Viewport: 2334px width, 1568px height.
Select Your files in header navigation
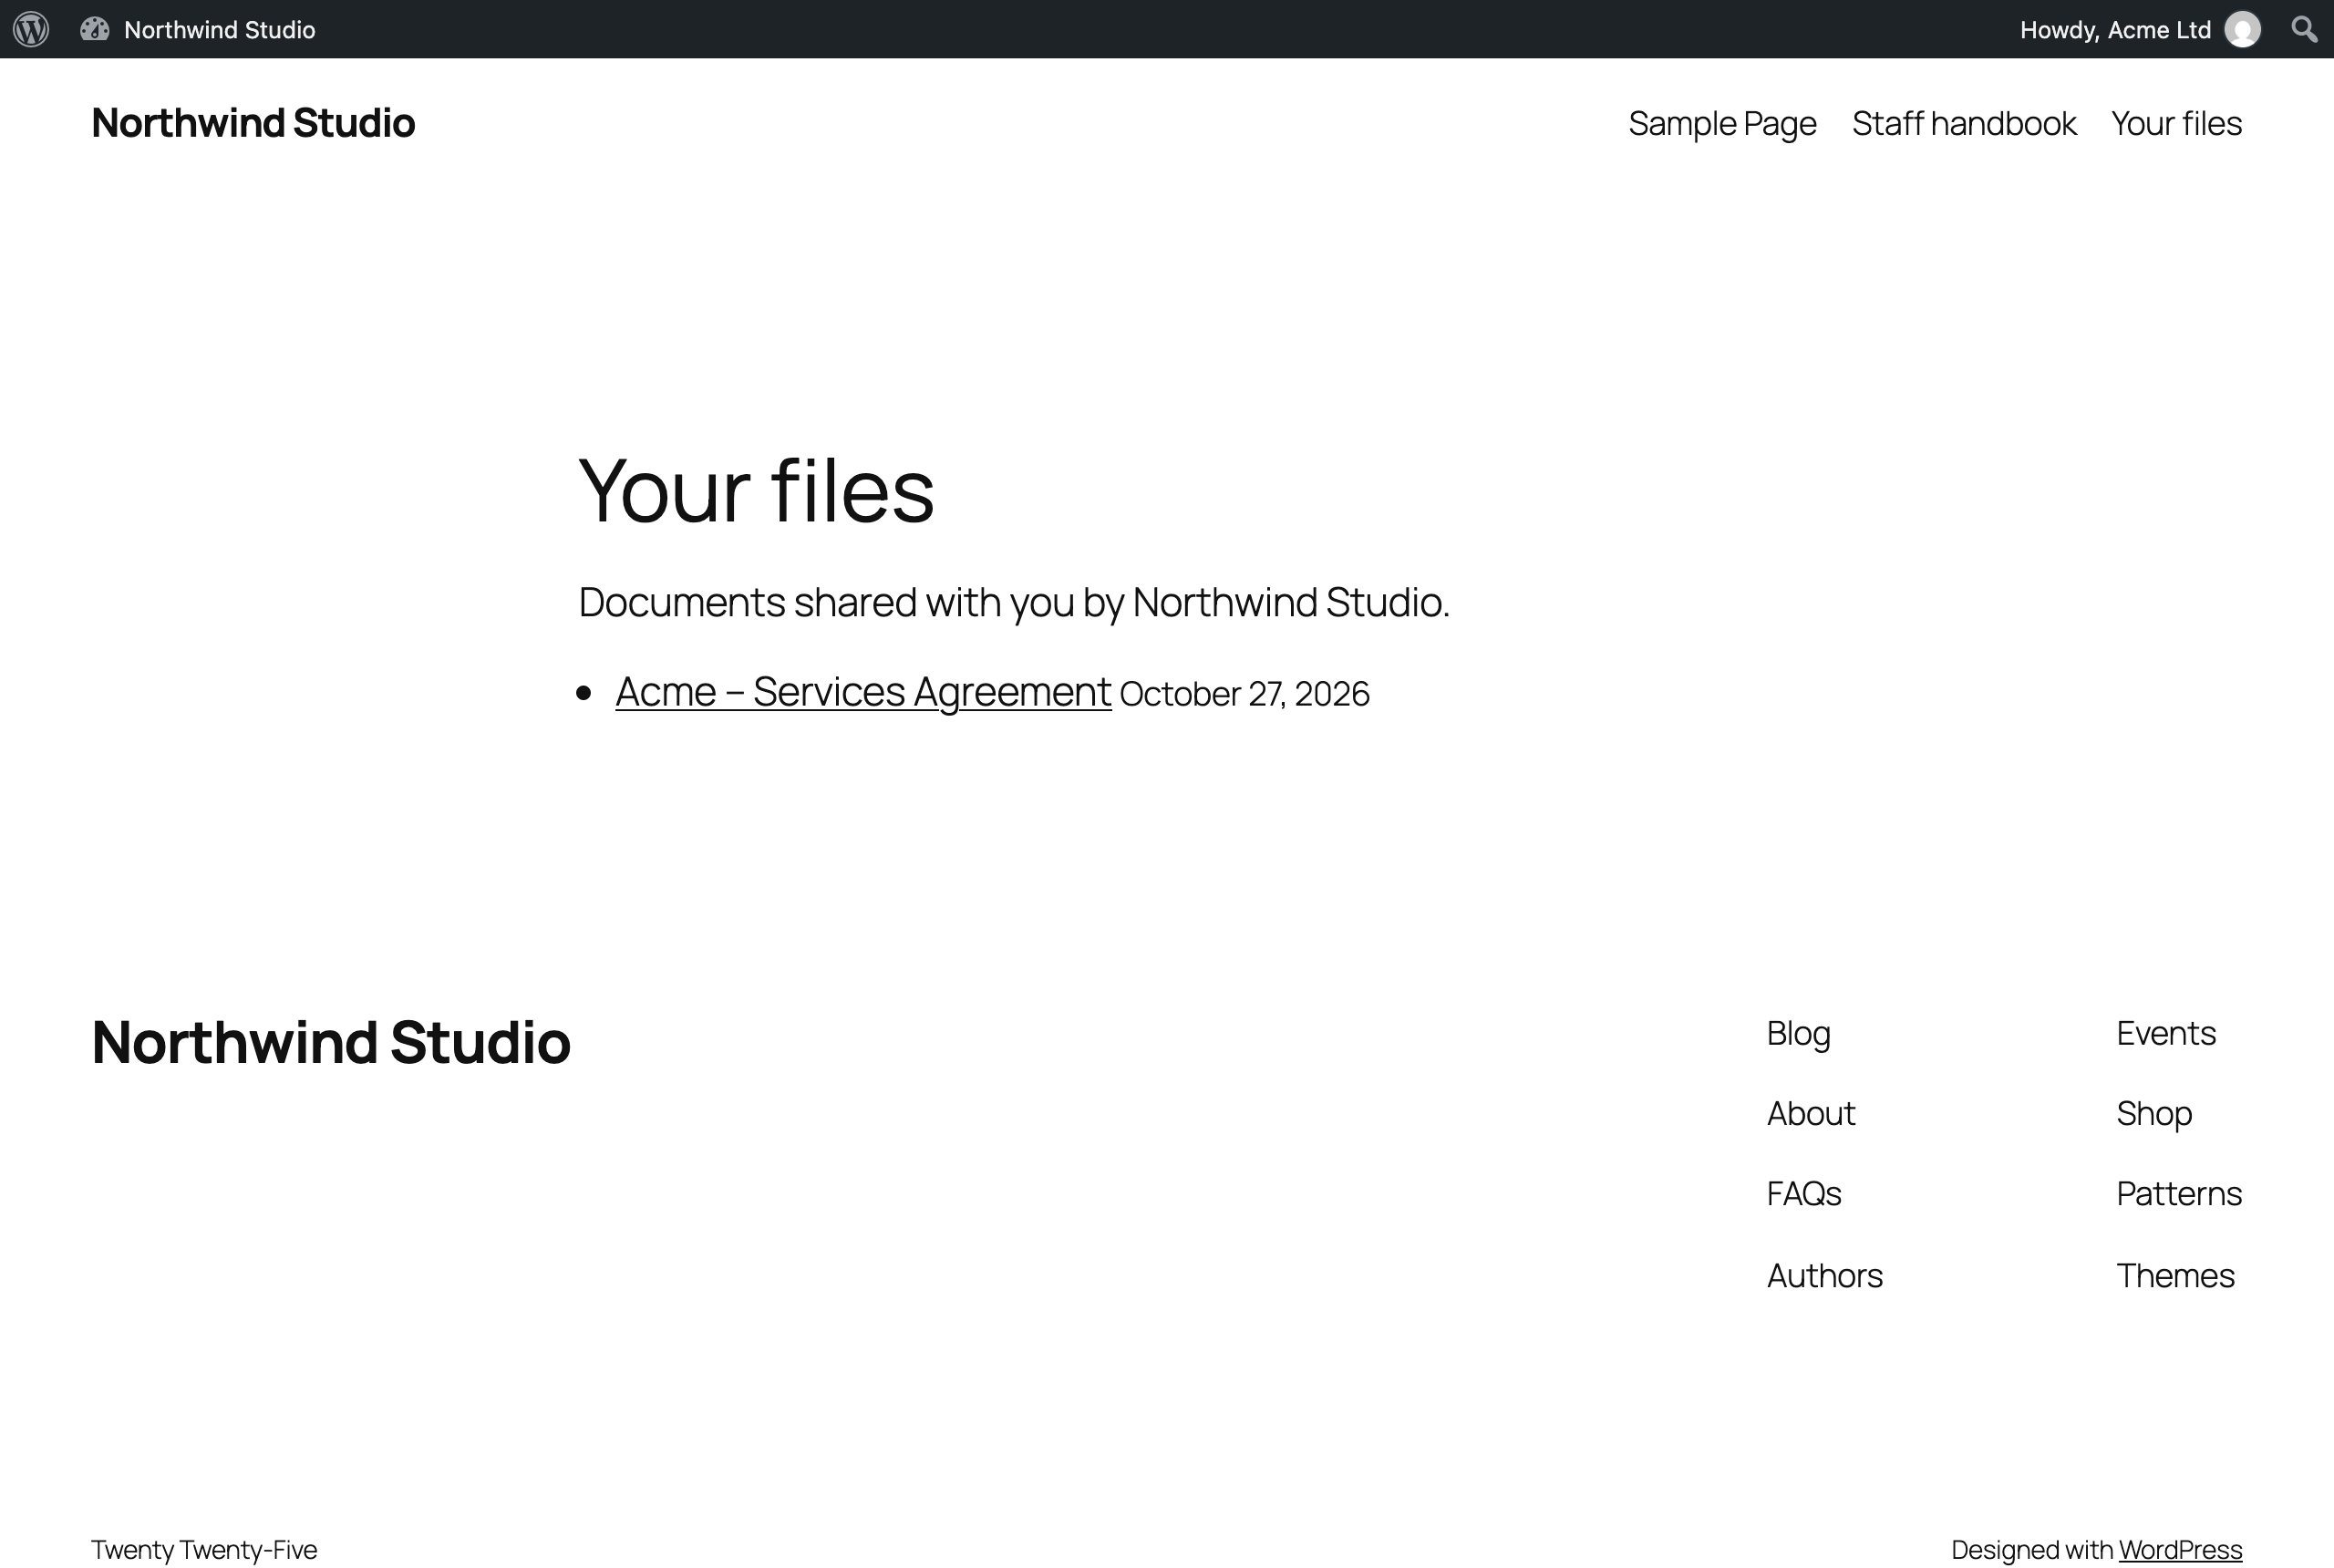(2176, 123)
